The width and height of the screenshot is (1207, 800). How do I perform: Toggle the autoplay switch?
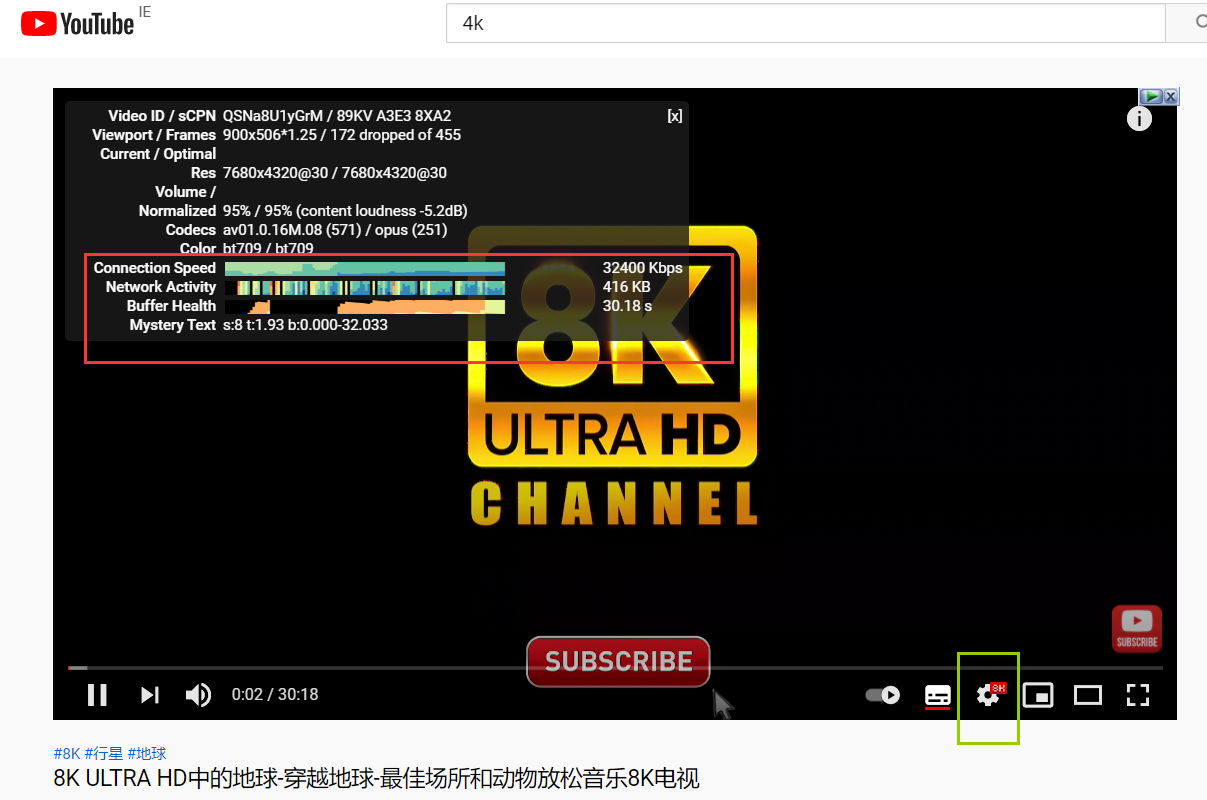coord(883,695)
